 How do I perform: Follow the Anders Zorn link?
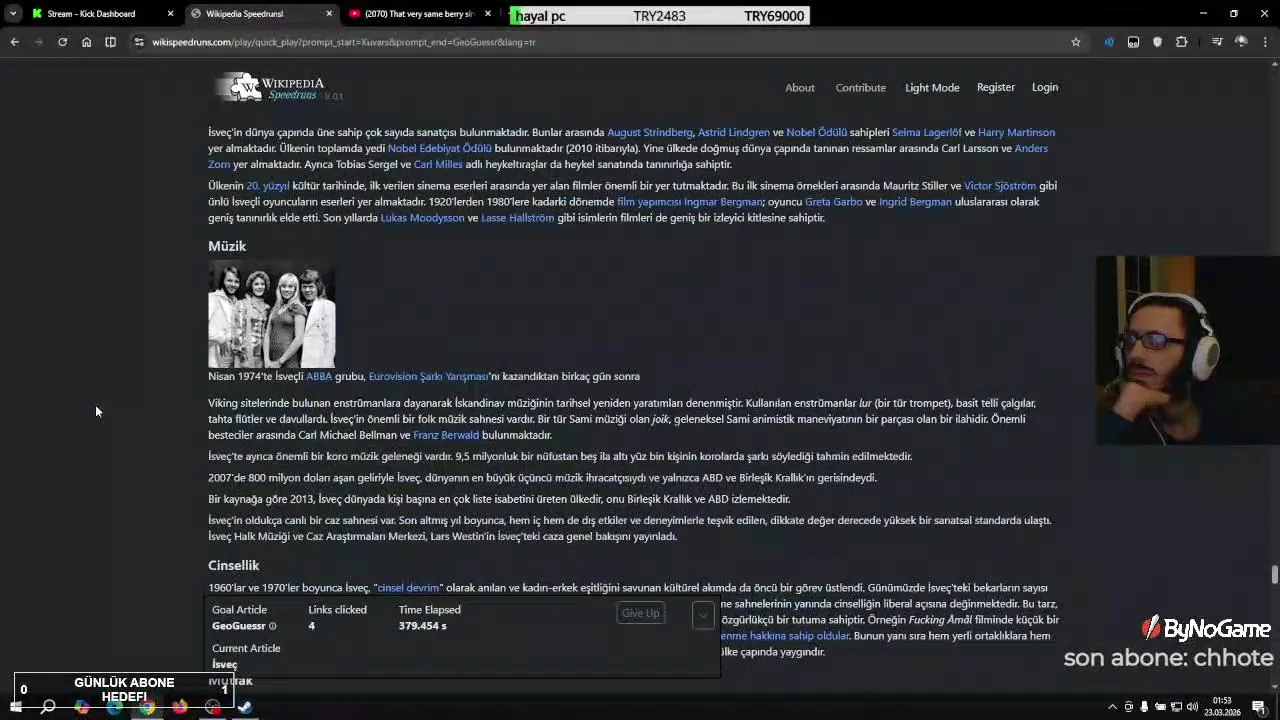1031,148
